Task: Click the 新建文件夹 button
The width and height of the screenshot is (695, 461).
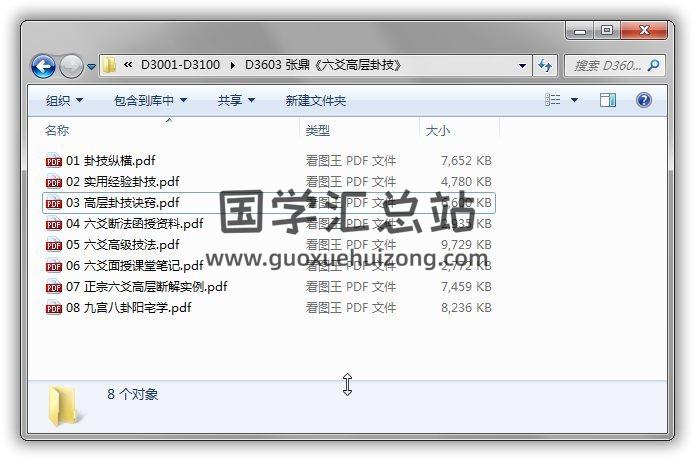Action: click(x=315, y=101)
